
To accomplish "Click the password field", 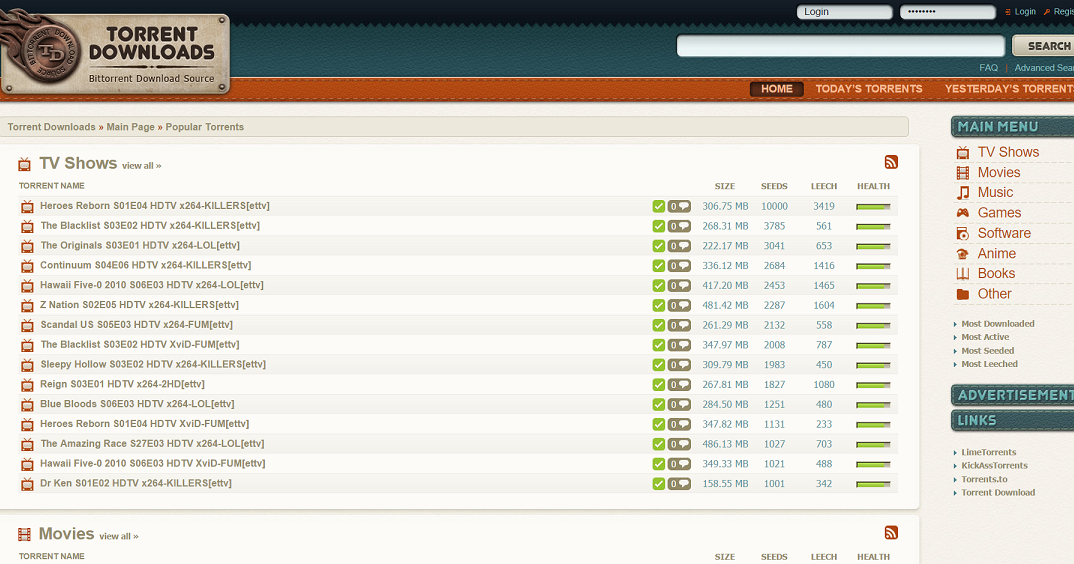I will click(x=947, y=12).
